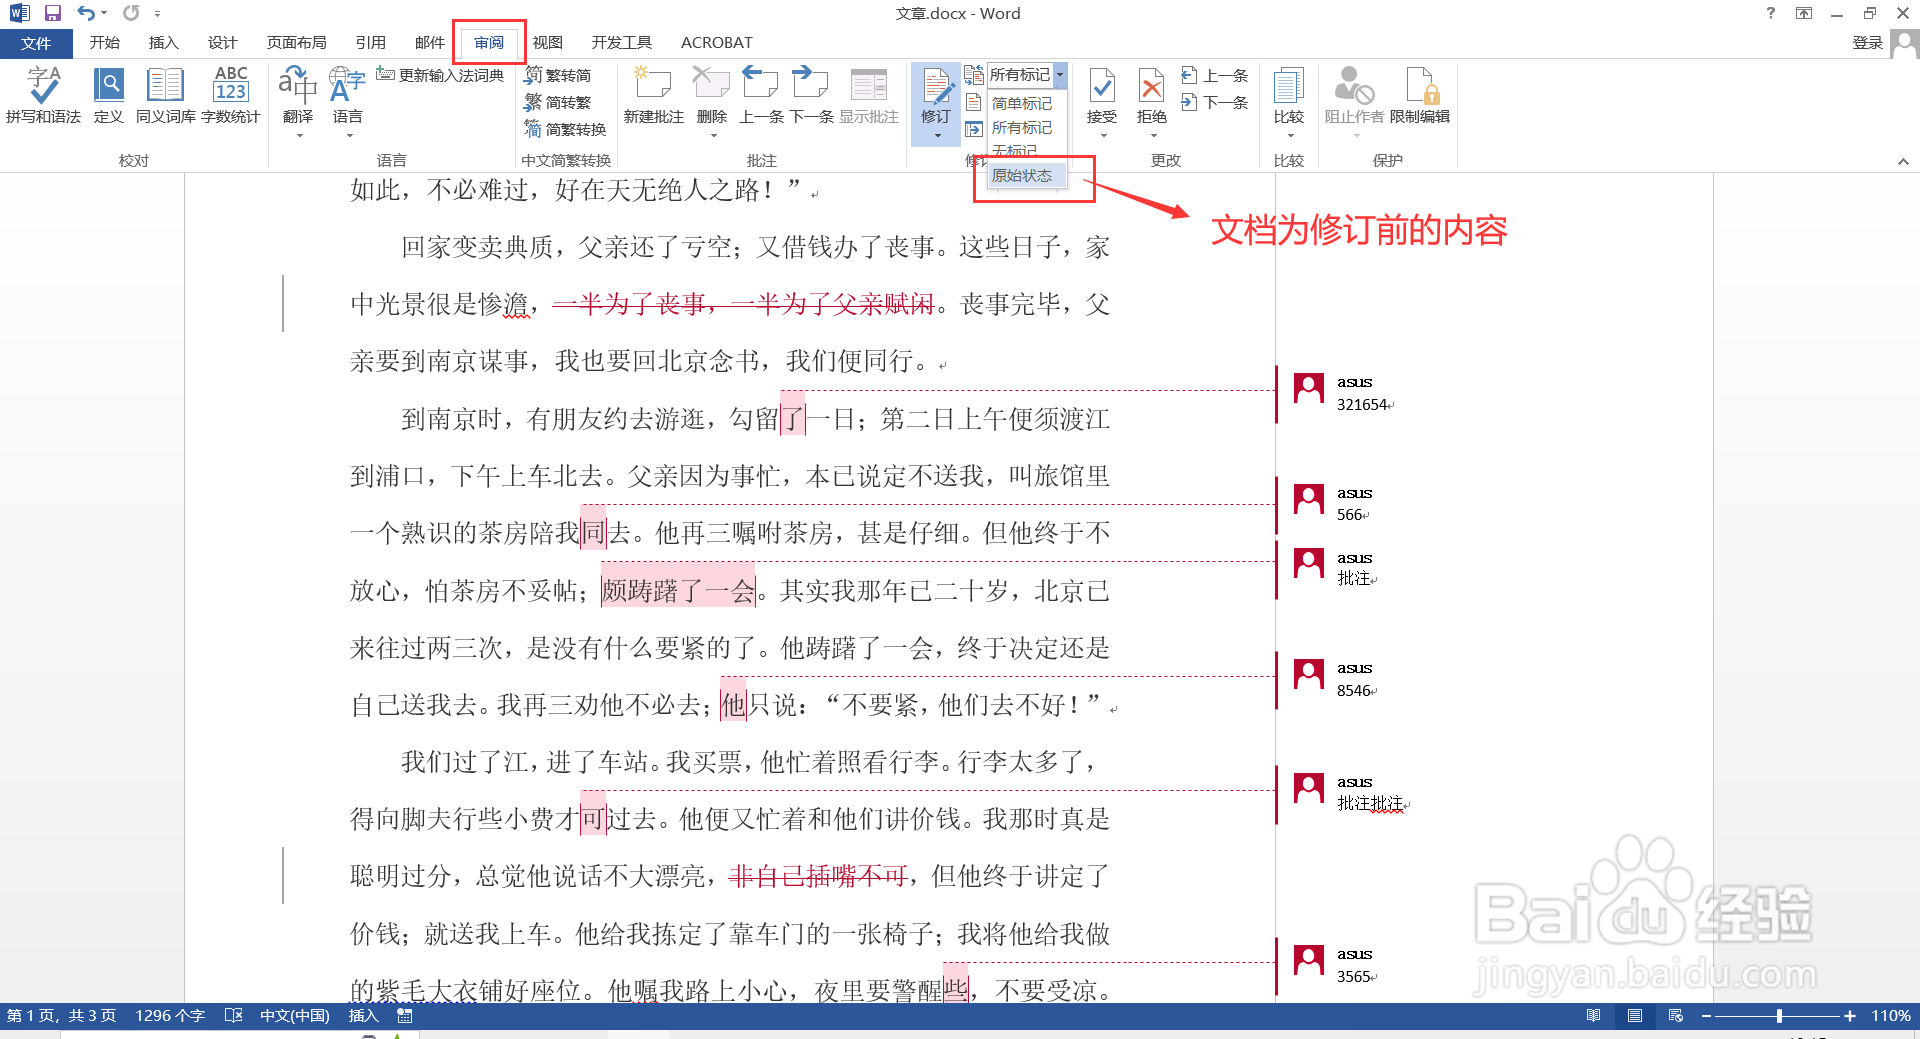Viewport: 1920px width, 1039px height.
Task: Open Spelling and Grammar check (拼写和语法)
Action: tap(43, 95)
